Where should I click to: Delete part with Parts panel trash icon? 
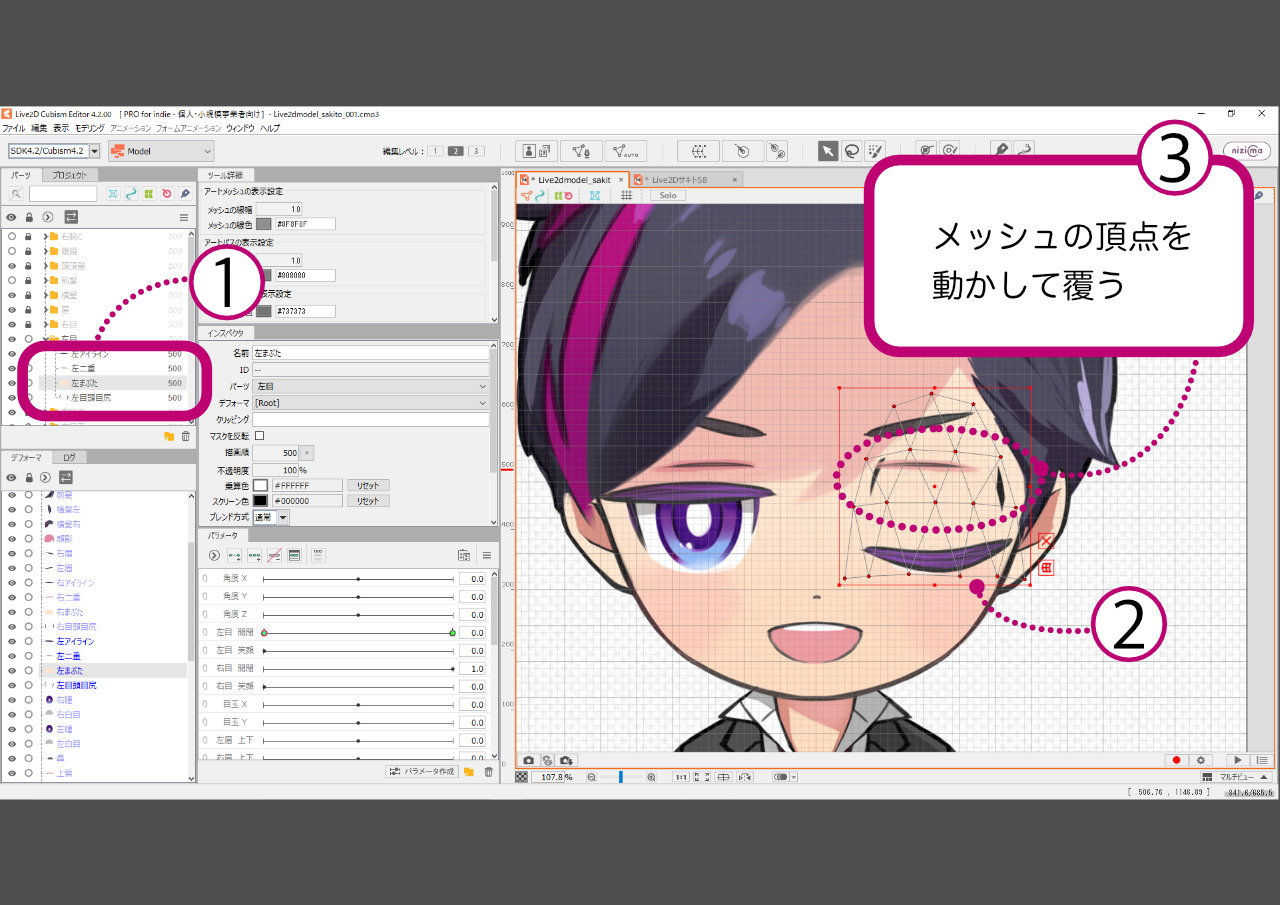185,436
